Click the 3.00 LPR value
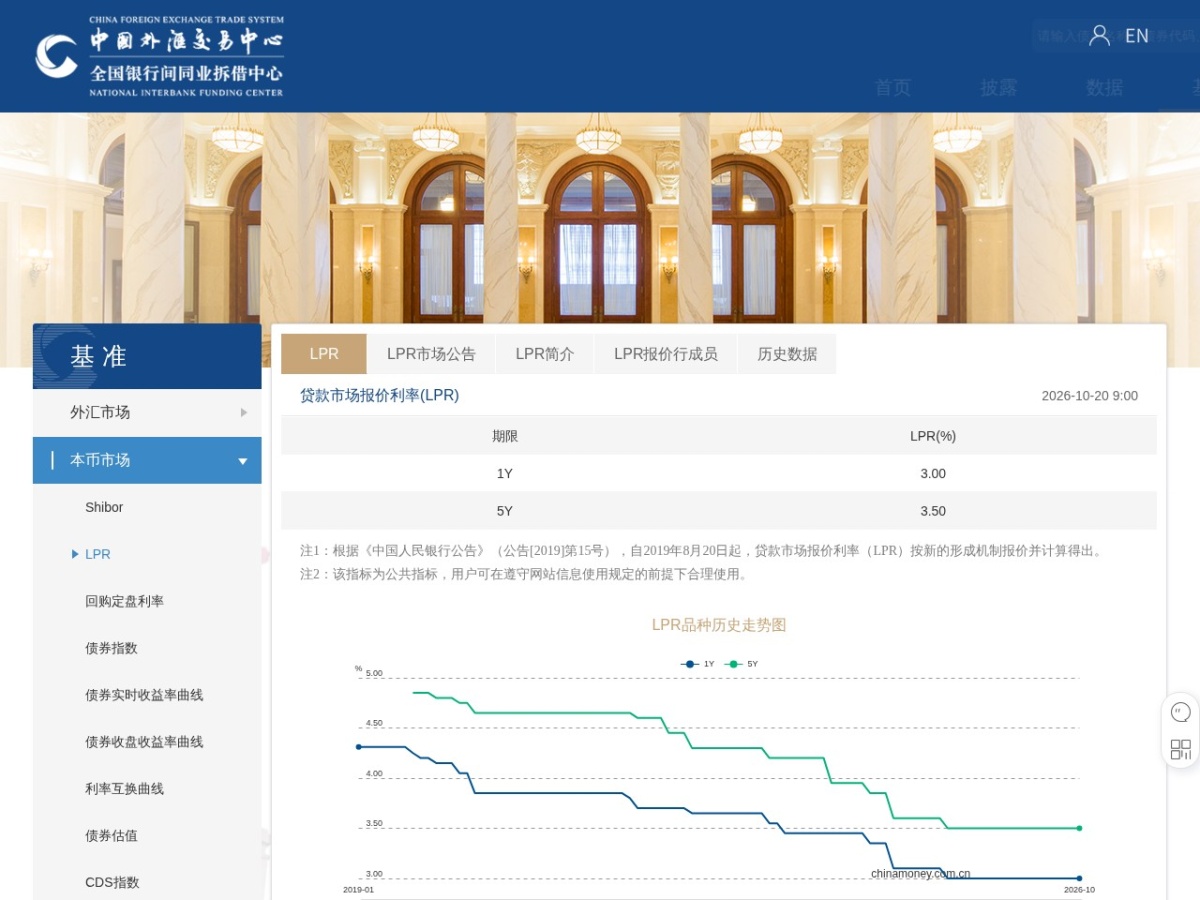 933,474
